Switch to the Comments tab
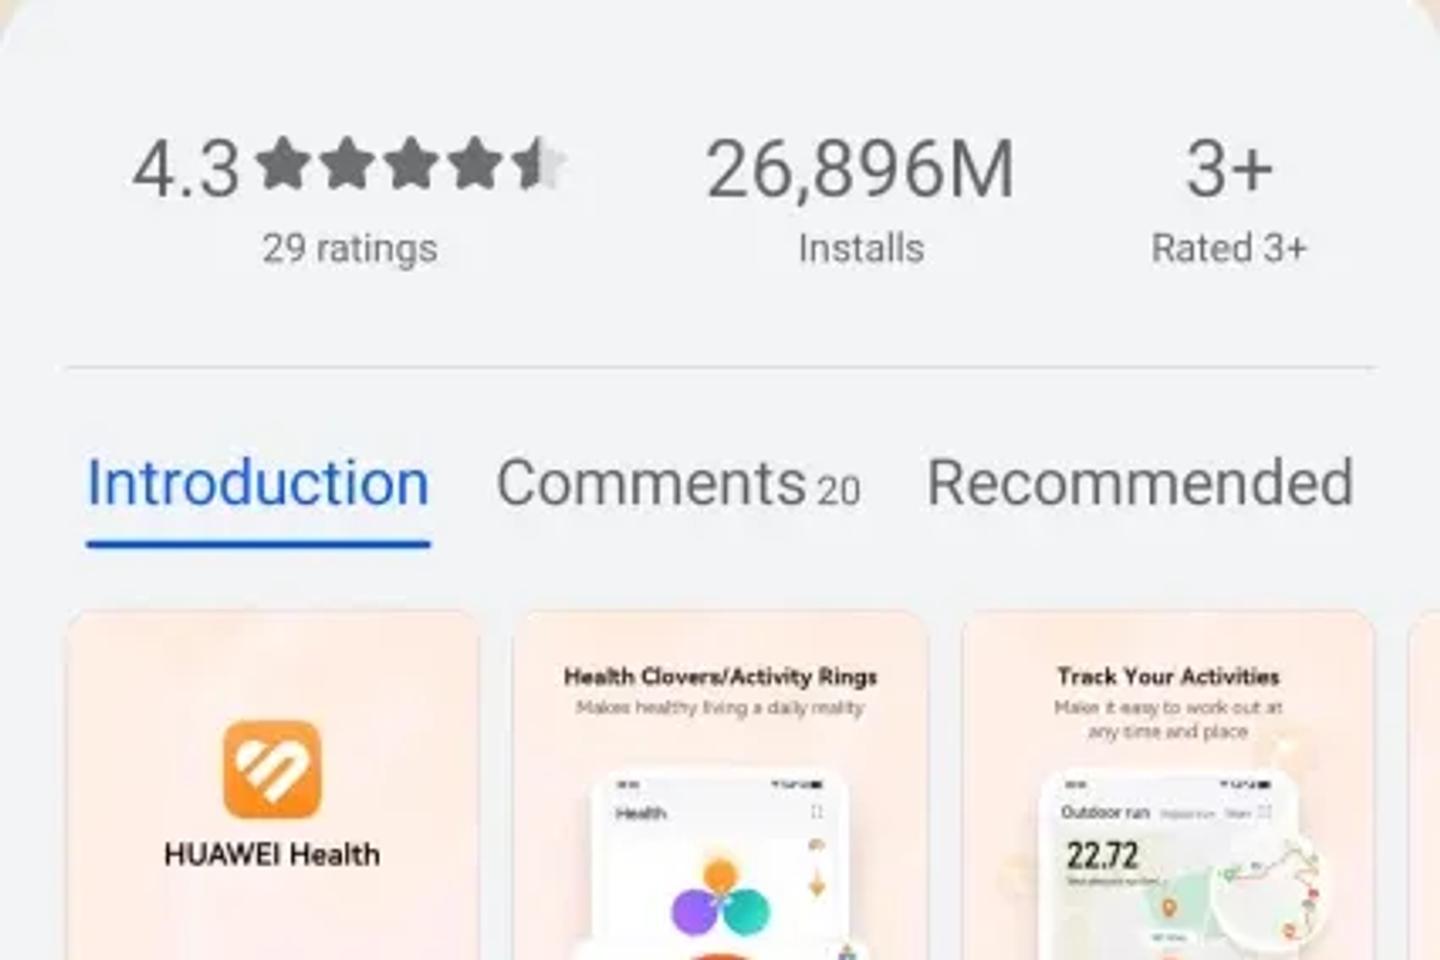 point(678,484)
